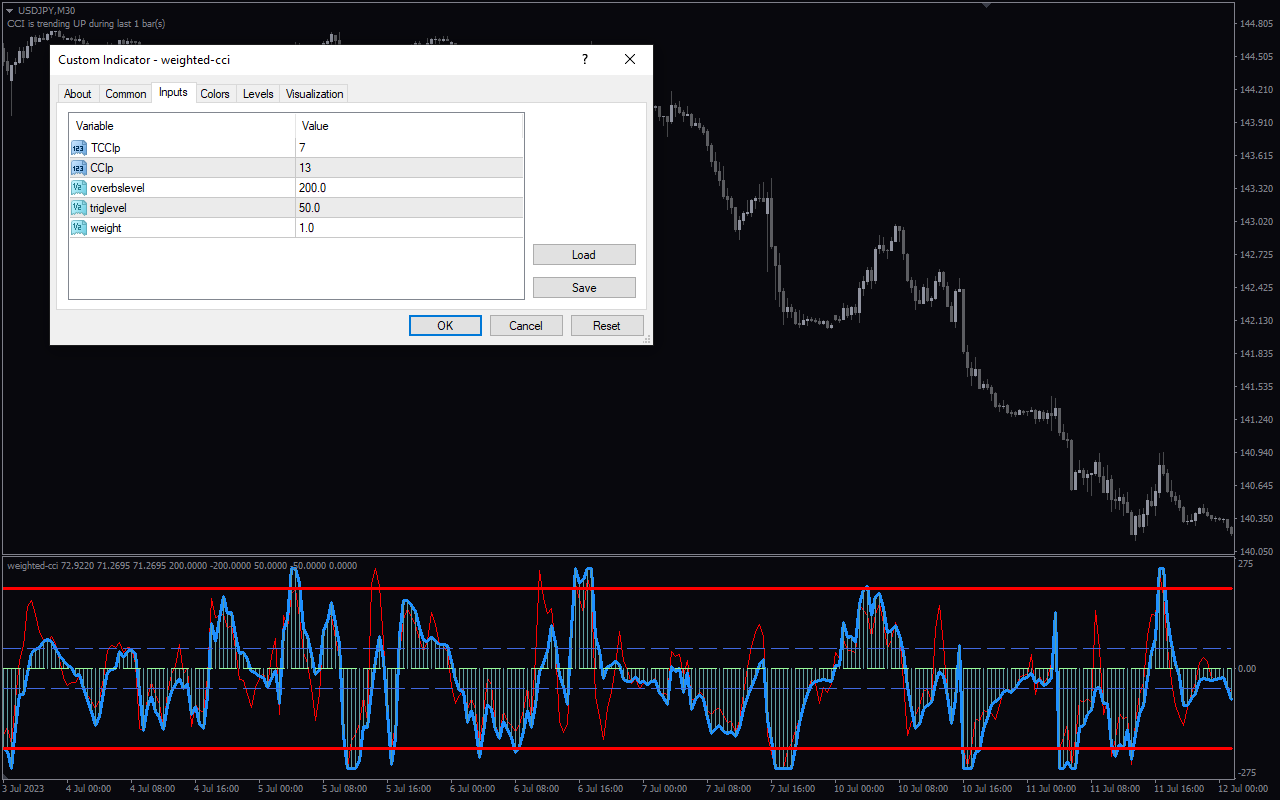The width and height of the screenshot is (1280, 800).
Task: Click the 11 Jul 16:00 time label
Action: pyautogui.click(x=1181, y=788)
